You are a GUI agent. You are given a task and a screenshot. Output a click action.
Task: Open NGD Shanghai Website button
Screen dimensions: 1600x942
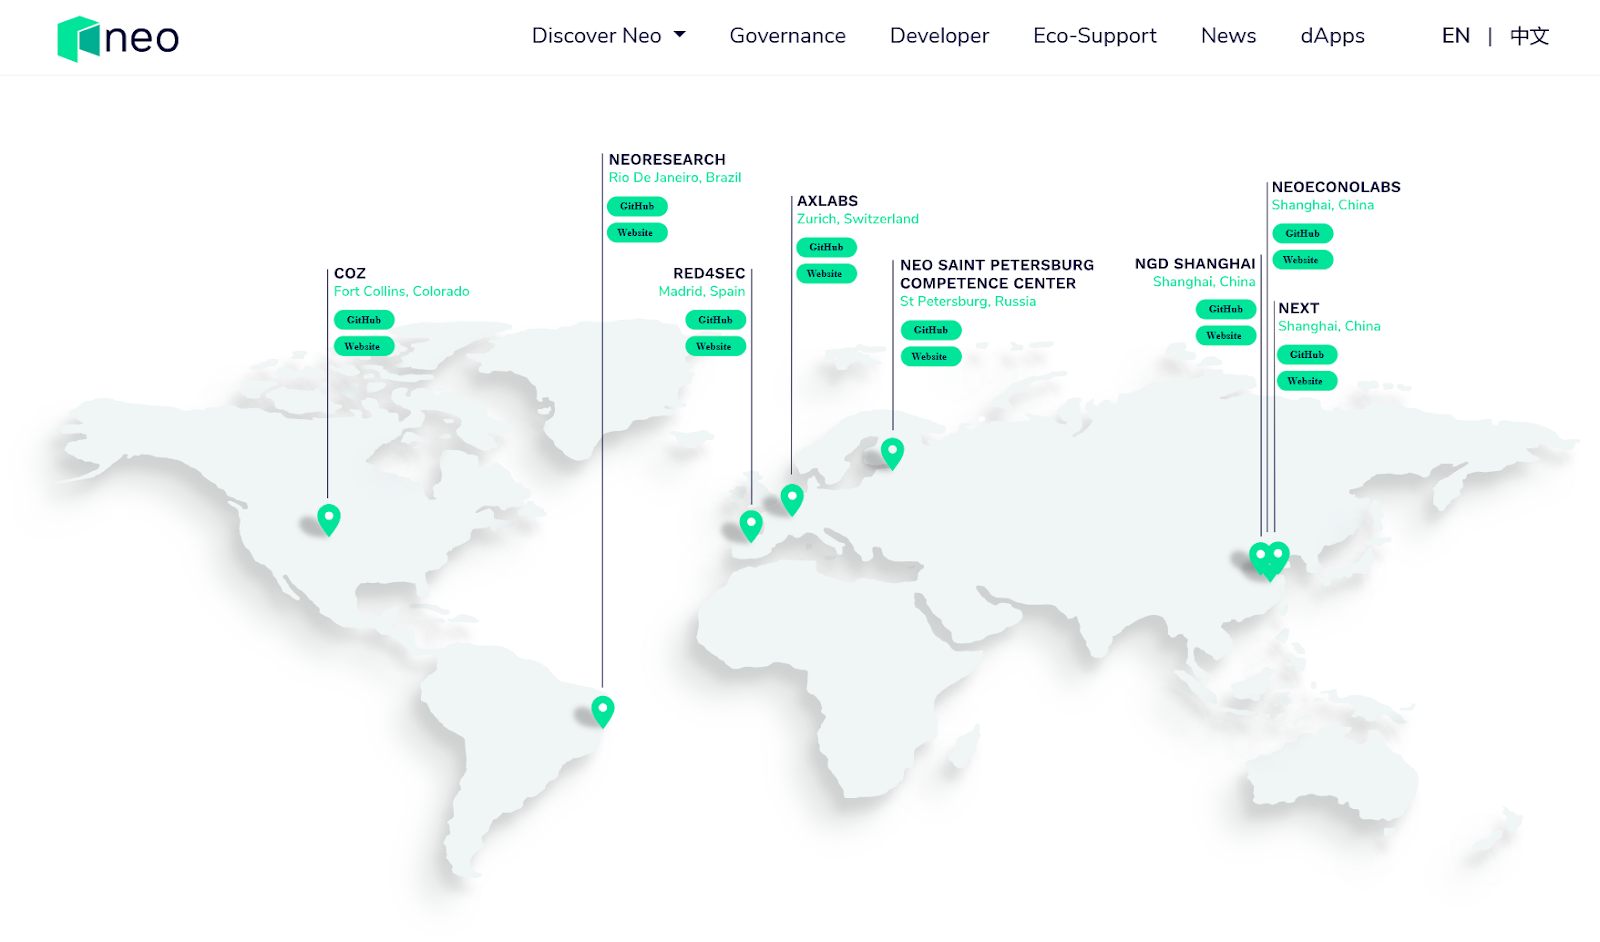pyautogui.click(x=1226, y=335)
